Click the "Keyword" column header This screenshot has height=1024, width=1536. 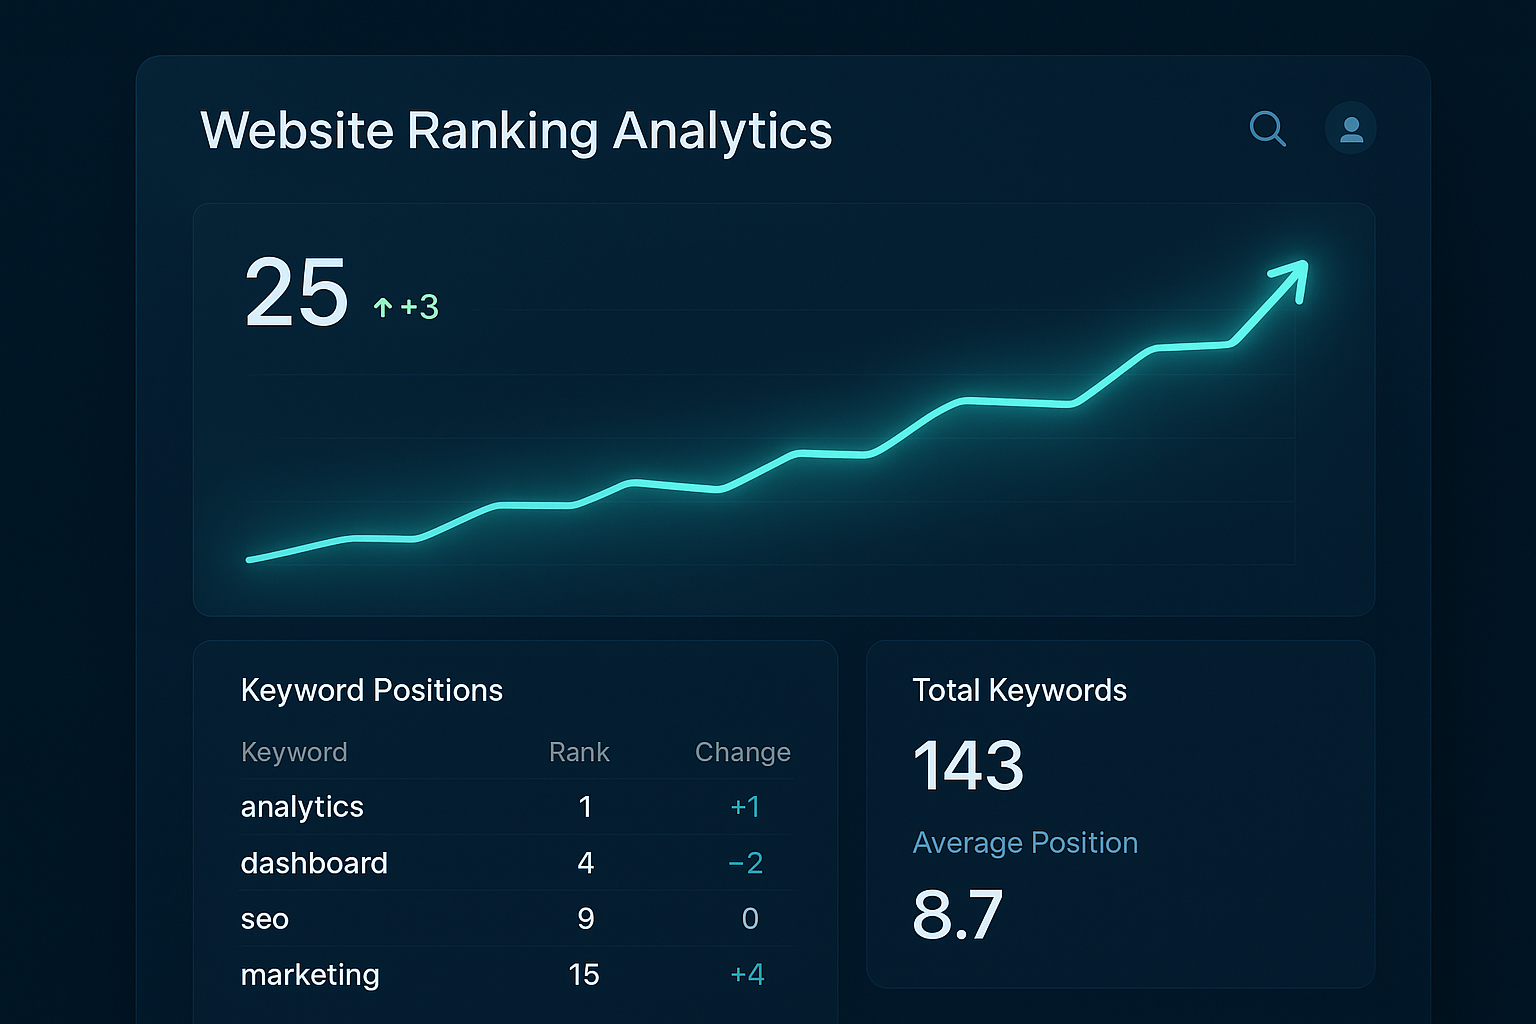(294, 752)
